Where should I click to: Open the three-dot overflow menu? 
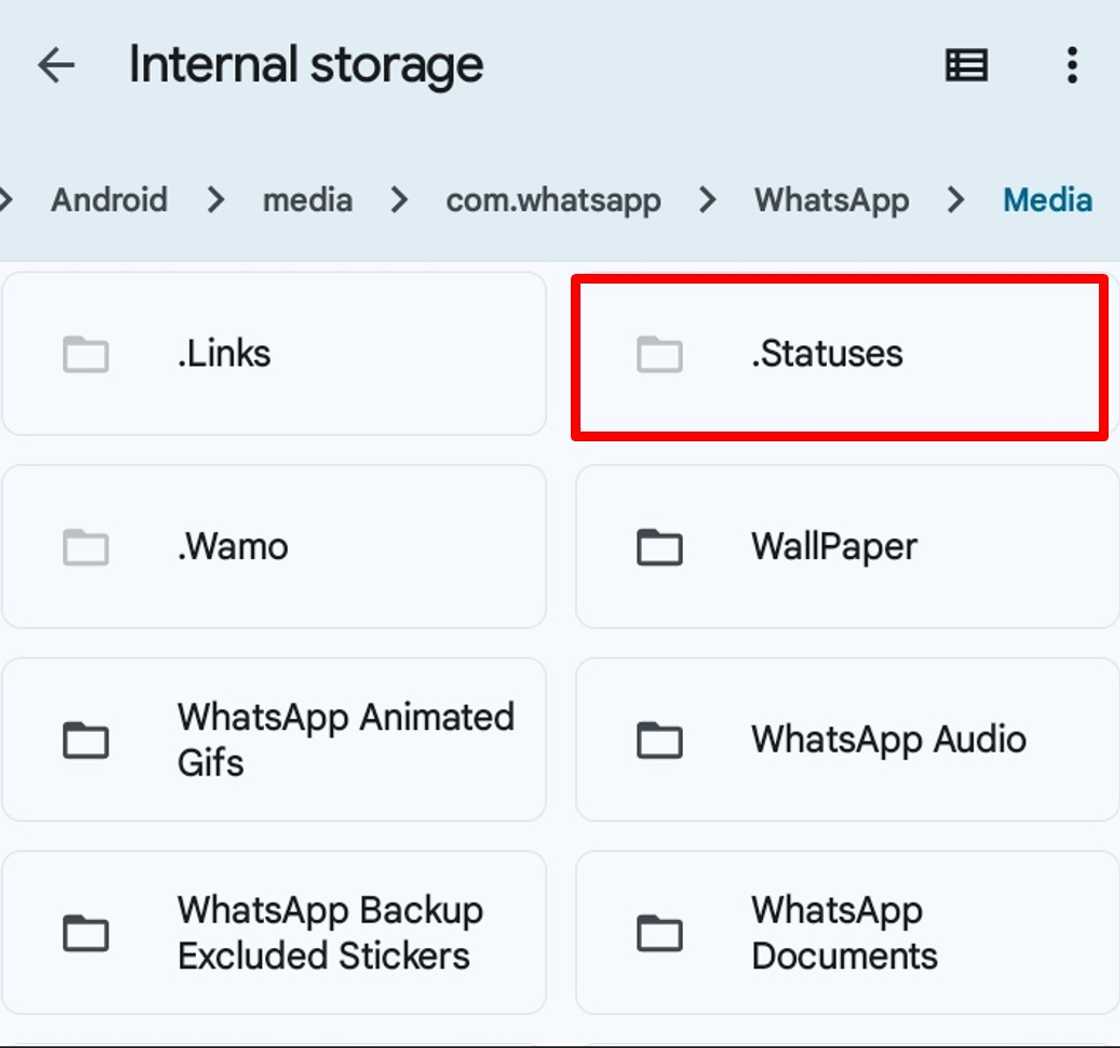pos(1071,65)
